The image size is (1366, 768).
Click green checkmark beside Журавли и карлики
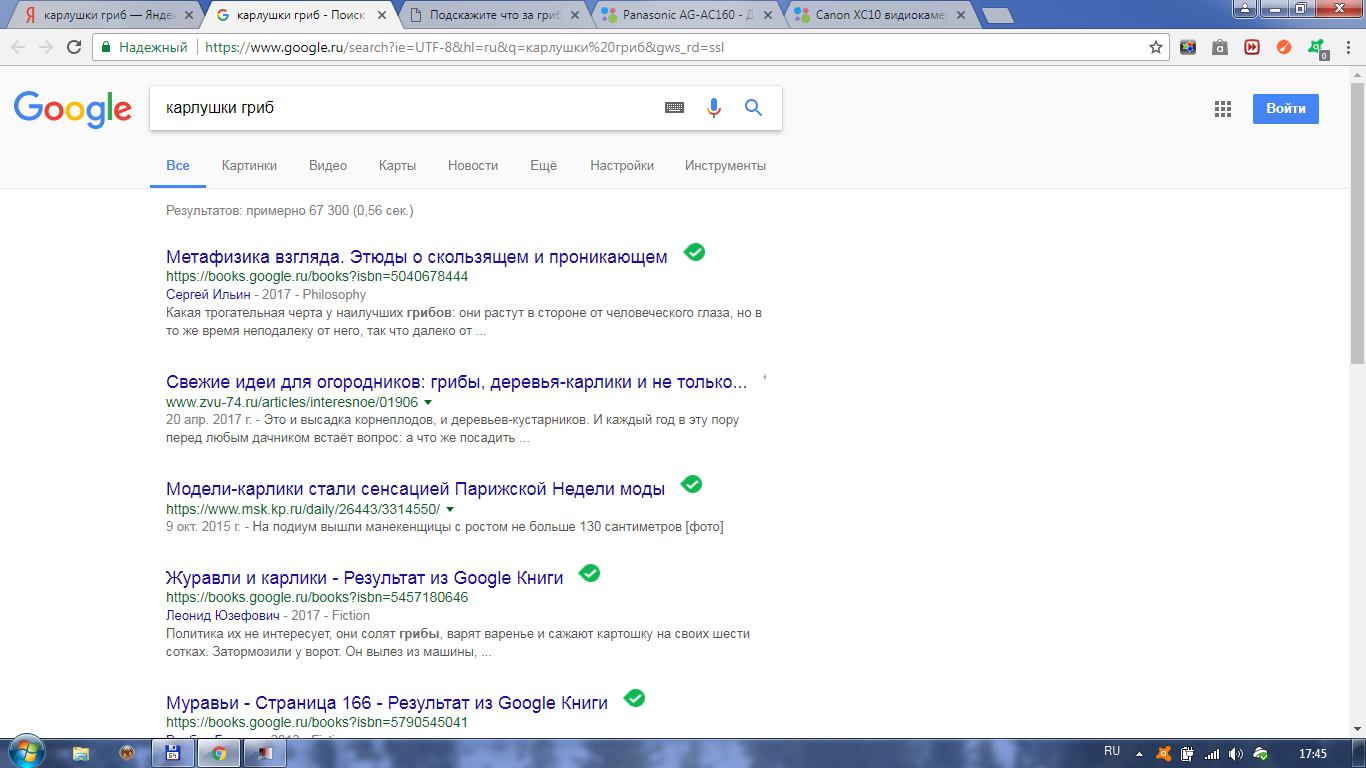click(x=589, y=573)
